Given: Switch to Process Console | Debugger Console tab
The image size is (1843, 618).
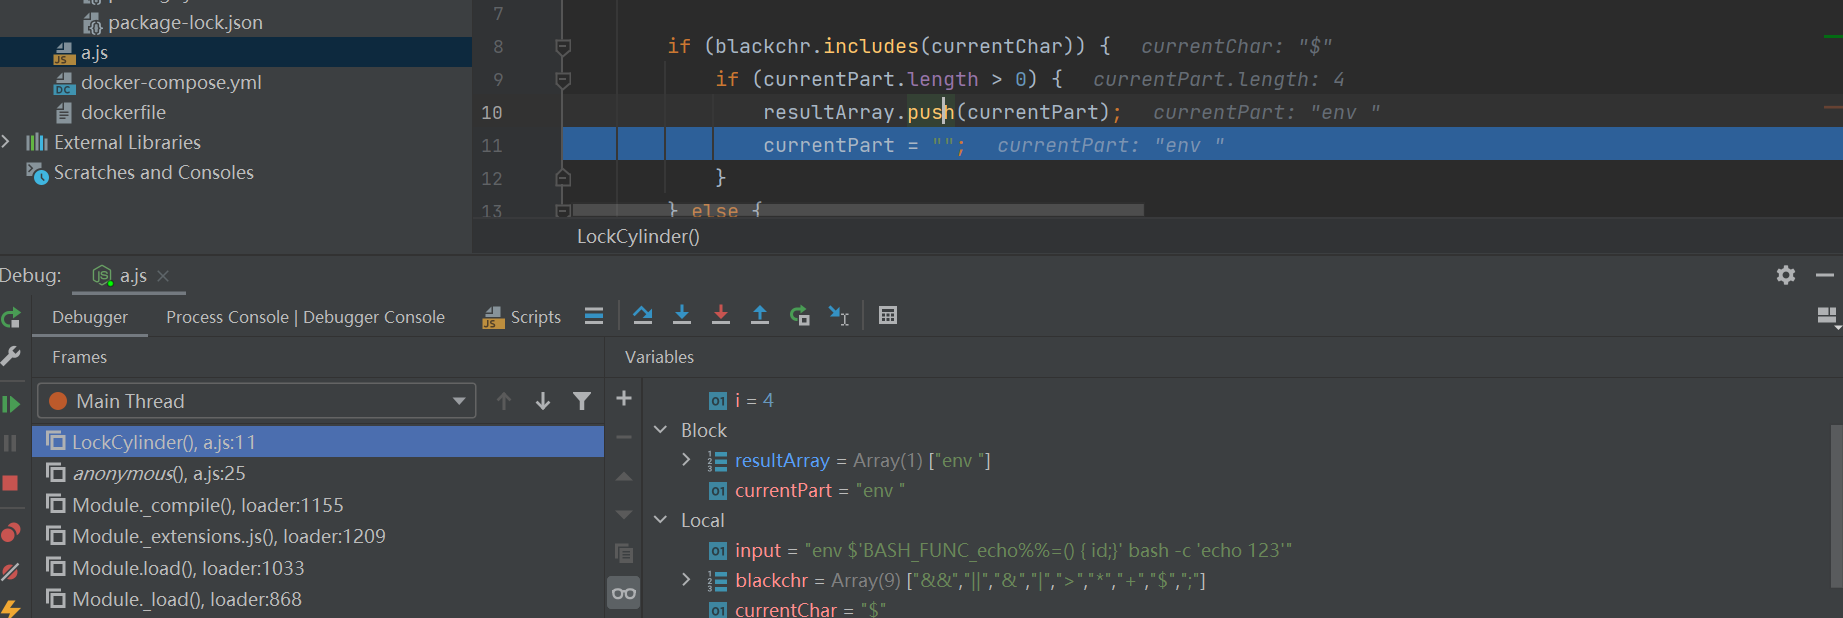Looking at the screenshot, I should [305, 317].
